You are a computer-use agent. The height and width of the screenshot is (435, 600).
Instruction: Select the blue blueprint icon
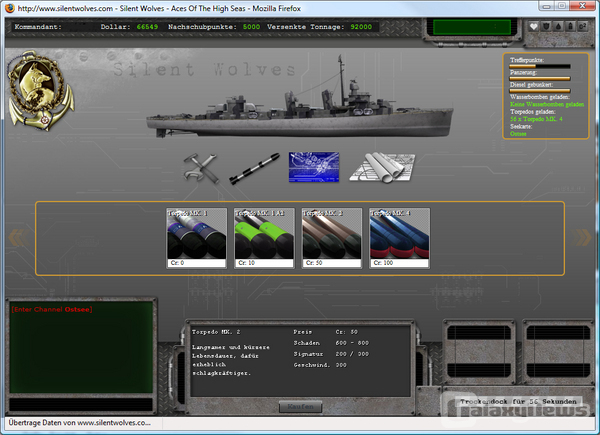pyautogui.click(x=314, y=168)
